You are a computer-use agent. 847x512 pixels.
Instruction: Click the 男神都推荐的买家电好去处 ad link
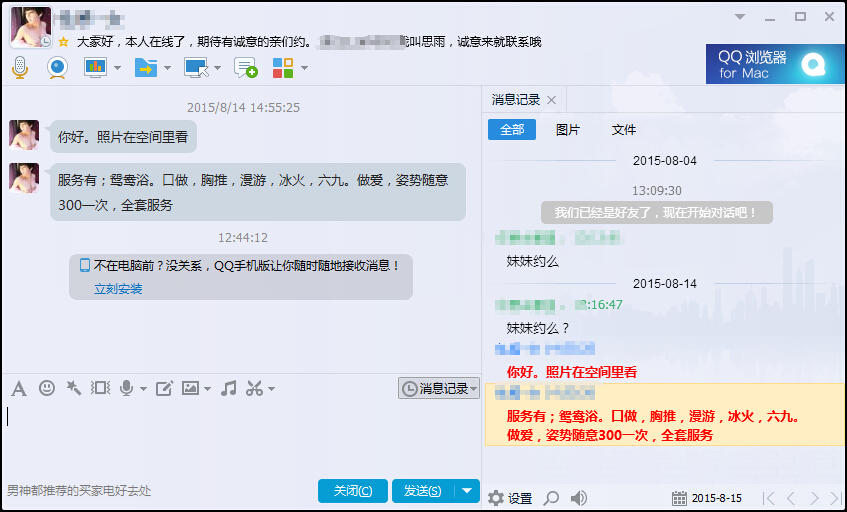[x=78, y=491]
